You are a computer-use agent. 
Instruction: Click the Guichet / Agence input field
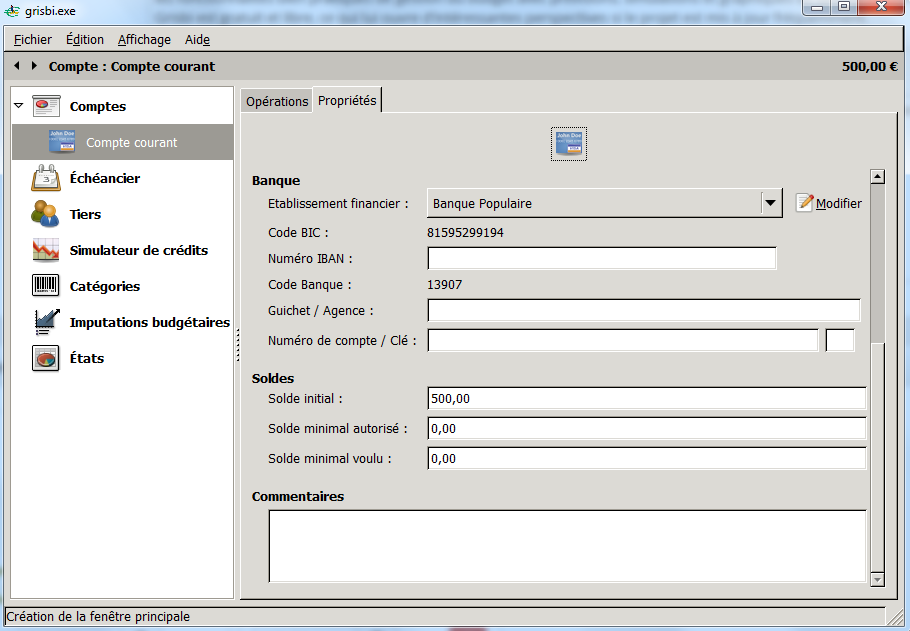644,311
